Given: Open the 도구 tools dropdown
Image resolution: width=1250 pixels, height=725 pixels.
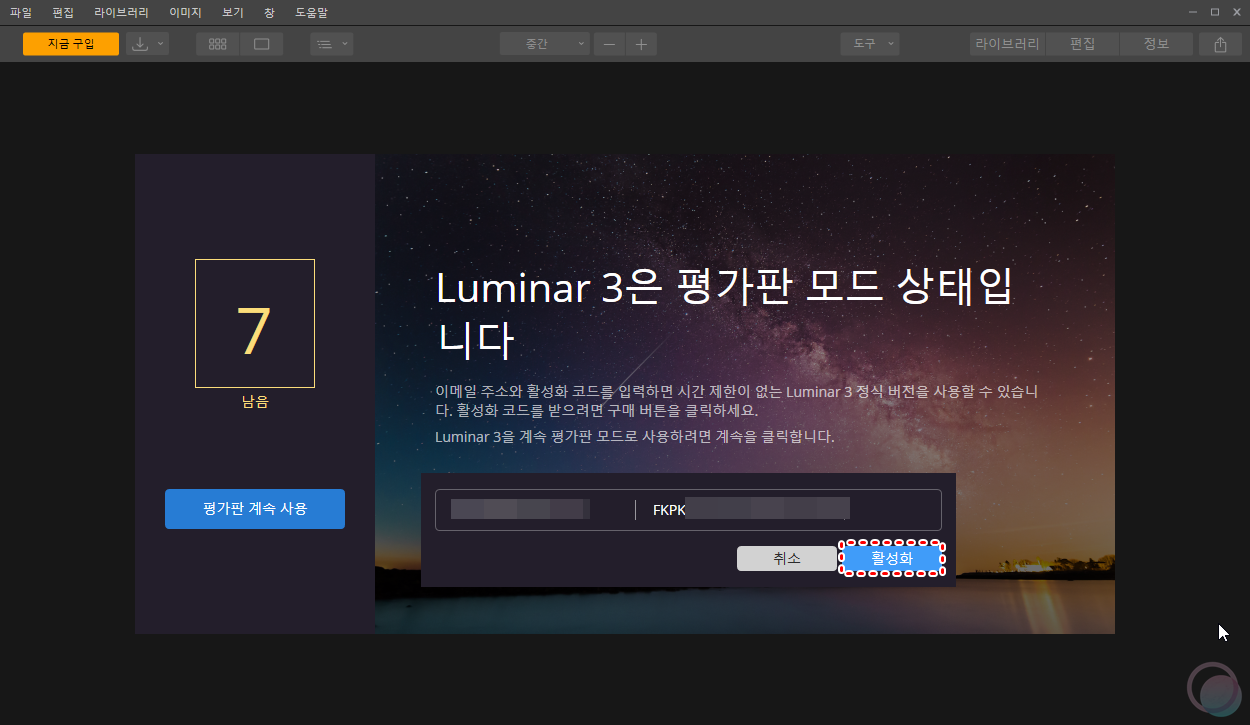Looking at the screenshot, I should [869, 44].
